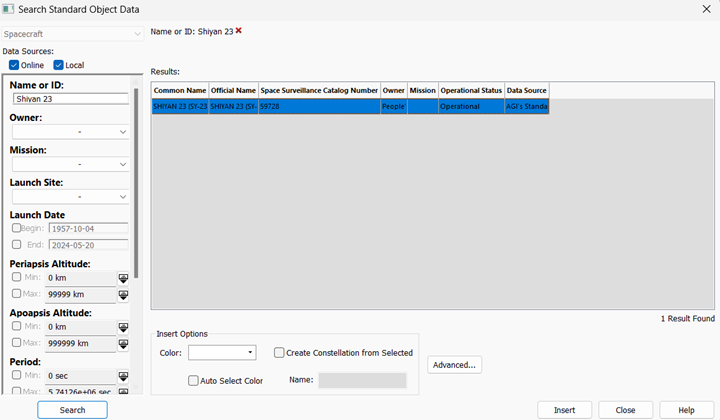Click the Name or ID input field
Image resolution: width=720 pixels, height=420 pixels.
pos(71,99)
